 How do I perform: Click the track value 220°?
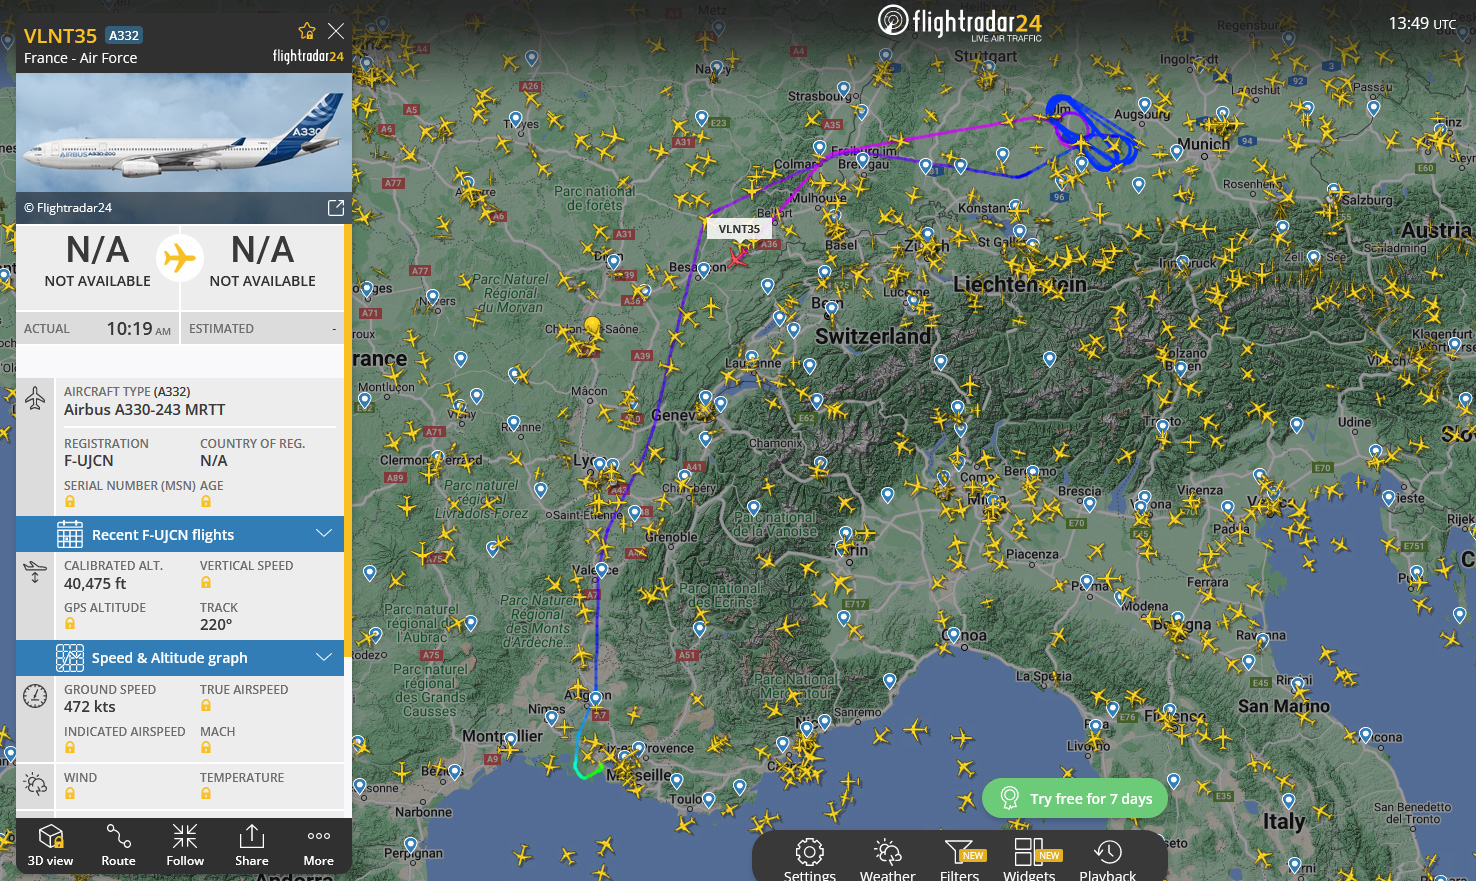(x=216, y=625)
